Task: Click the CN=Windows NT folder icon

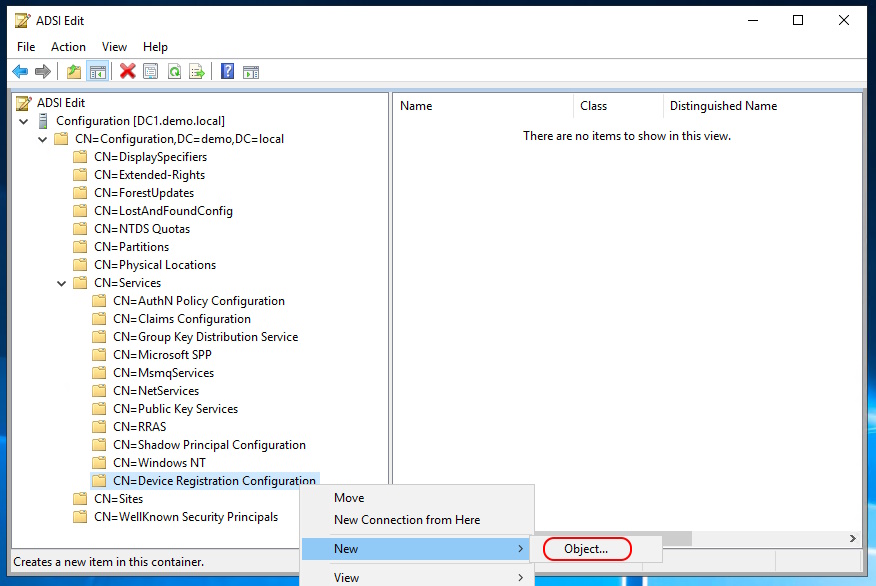Action: click(x=99, y=462)
